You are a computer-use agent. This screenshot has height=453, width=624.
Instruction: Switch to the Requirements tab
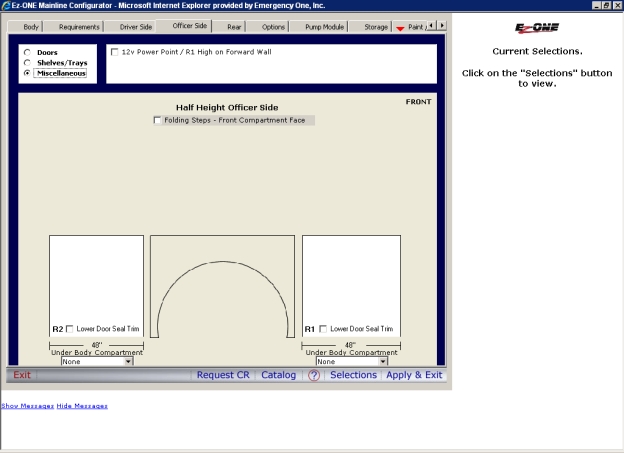[x=79, y=27]
